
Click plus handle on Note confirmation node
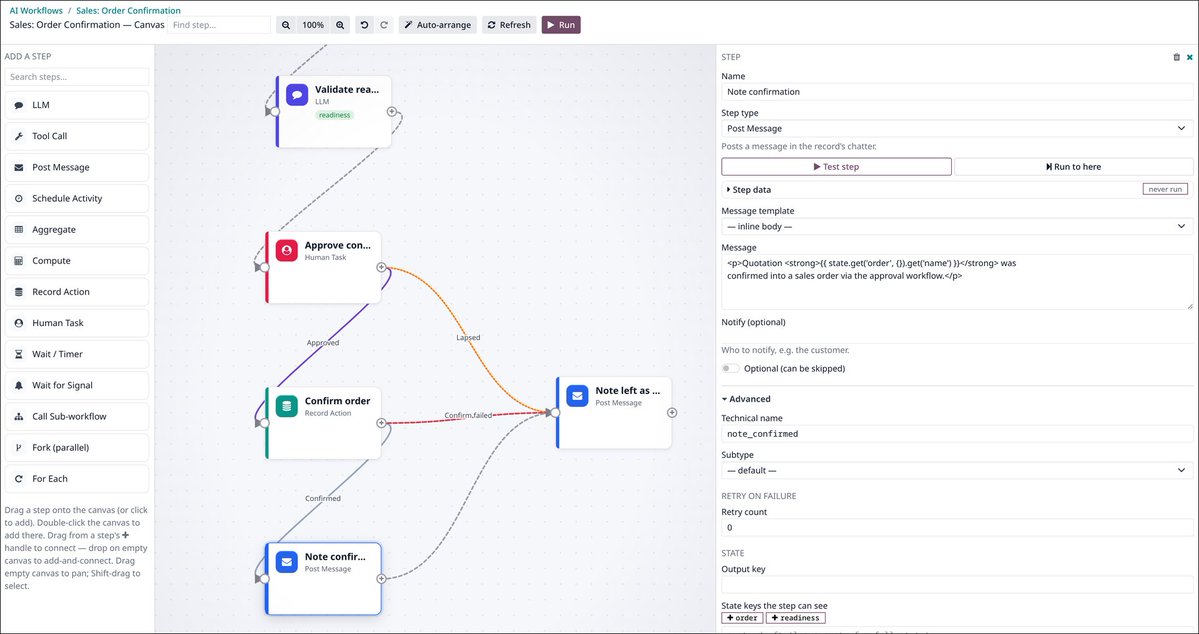[382, 579]
